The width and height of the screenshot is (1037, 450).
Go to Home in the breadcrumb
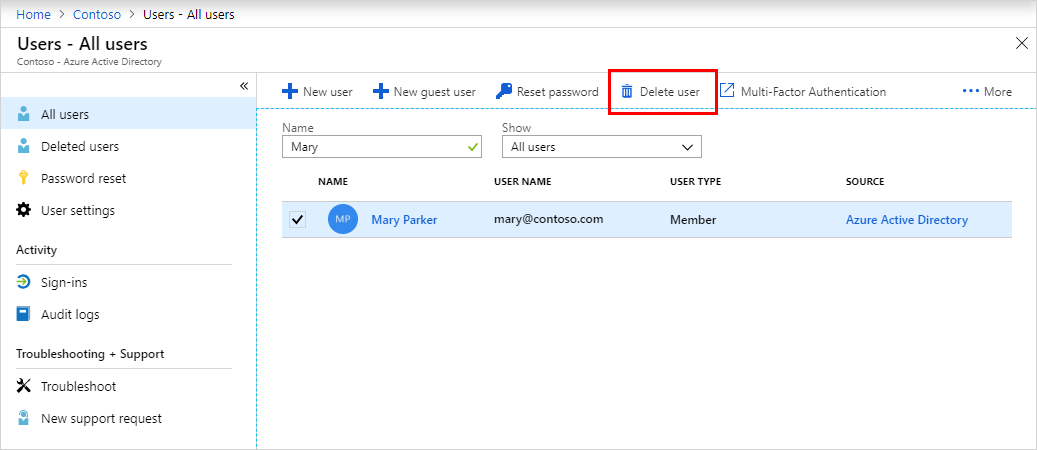[x=34, y=14]
